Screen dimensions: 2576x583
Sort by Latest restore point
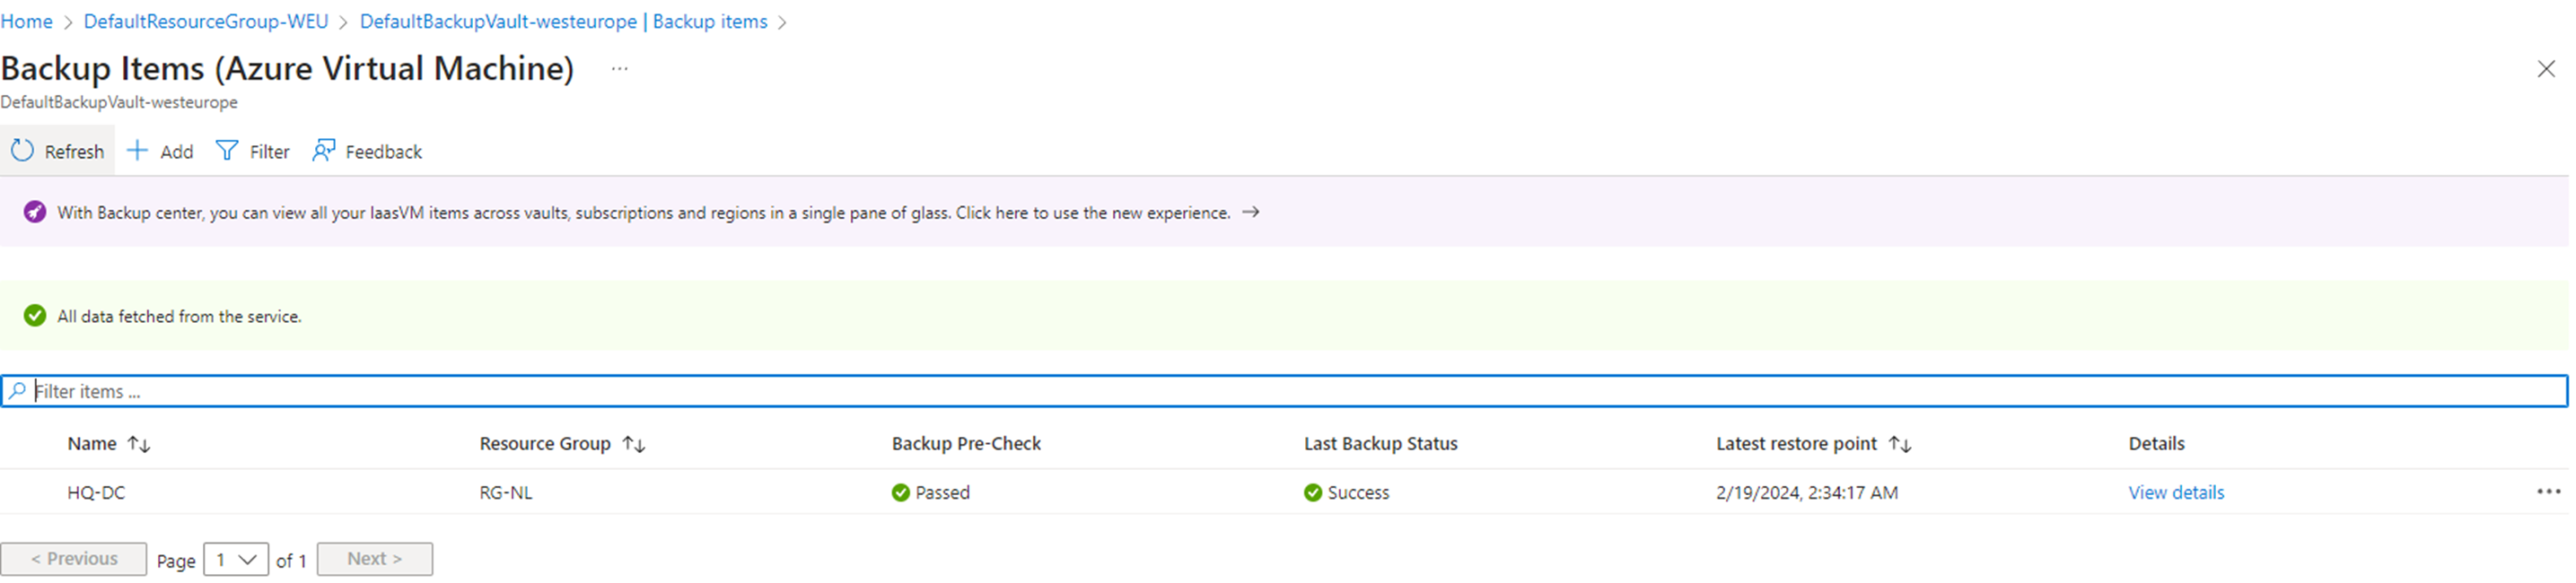[1900, 444]
